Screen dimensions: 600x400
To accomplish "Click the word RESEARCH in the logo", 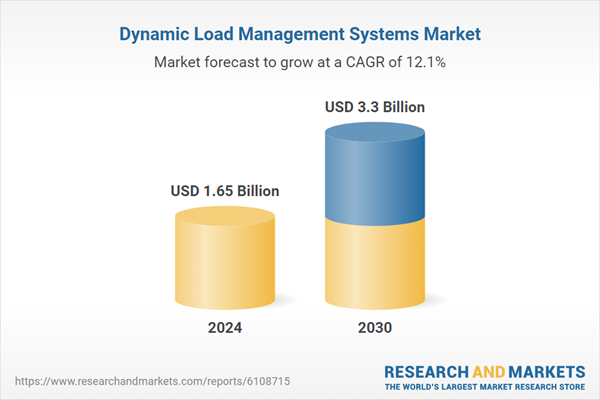I will click(x=427, y=370).
